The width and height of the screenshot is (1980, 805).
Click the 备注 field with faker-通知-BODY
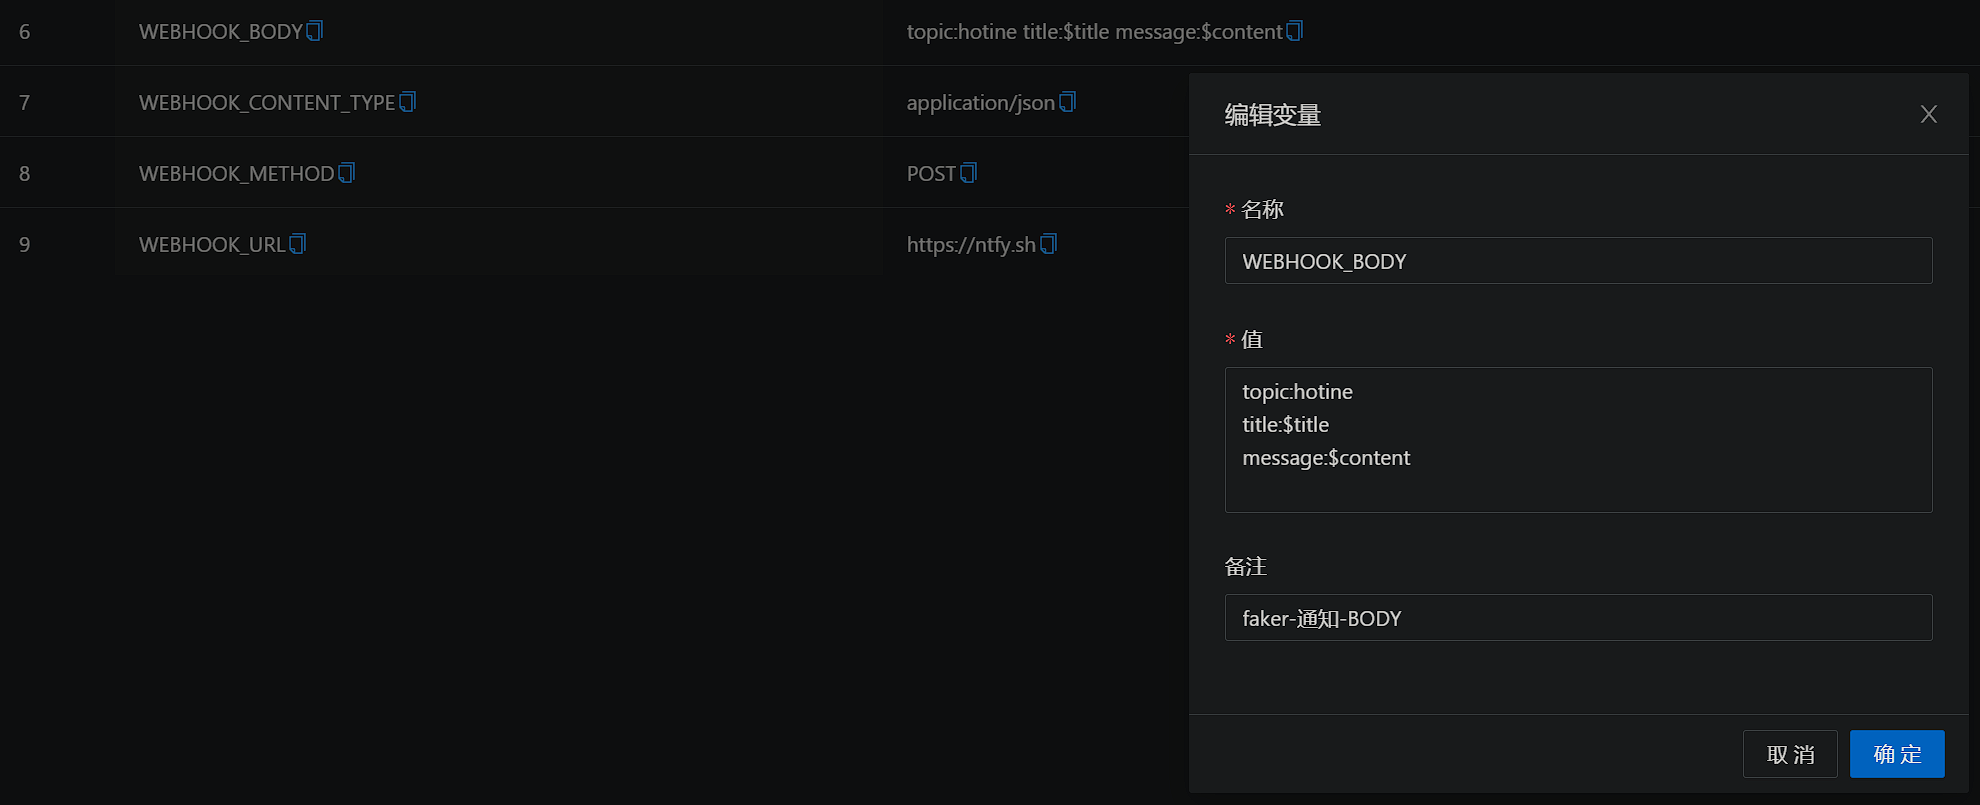(x=1578, y=617)
